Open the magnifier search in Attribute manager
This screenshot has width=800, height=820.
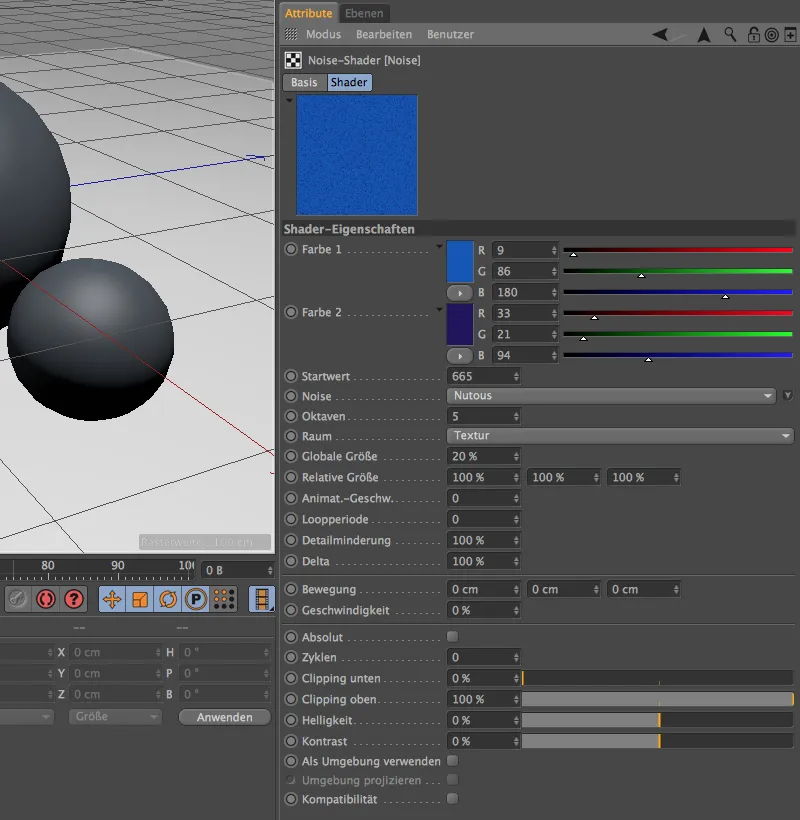(x=730, y=35)
